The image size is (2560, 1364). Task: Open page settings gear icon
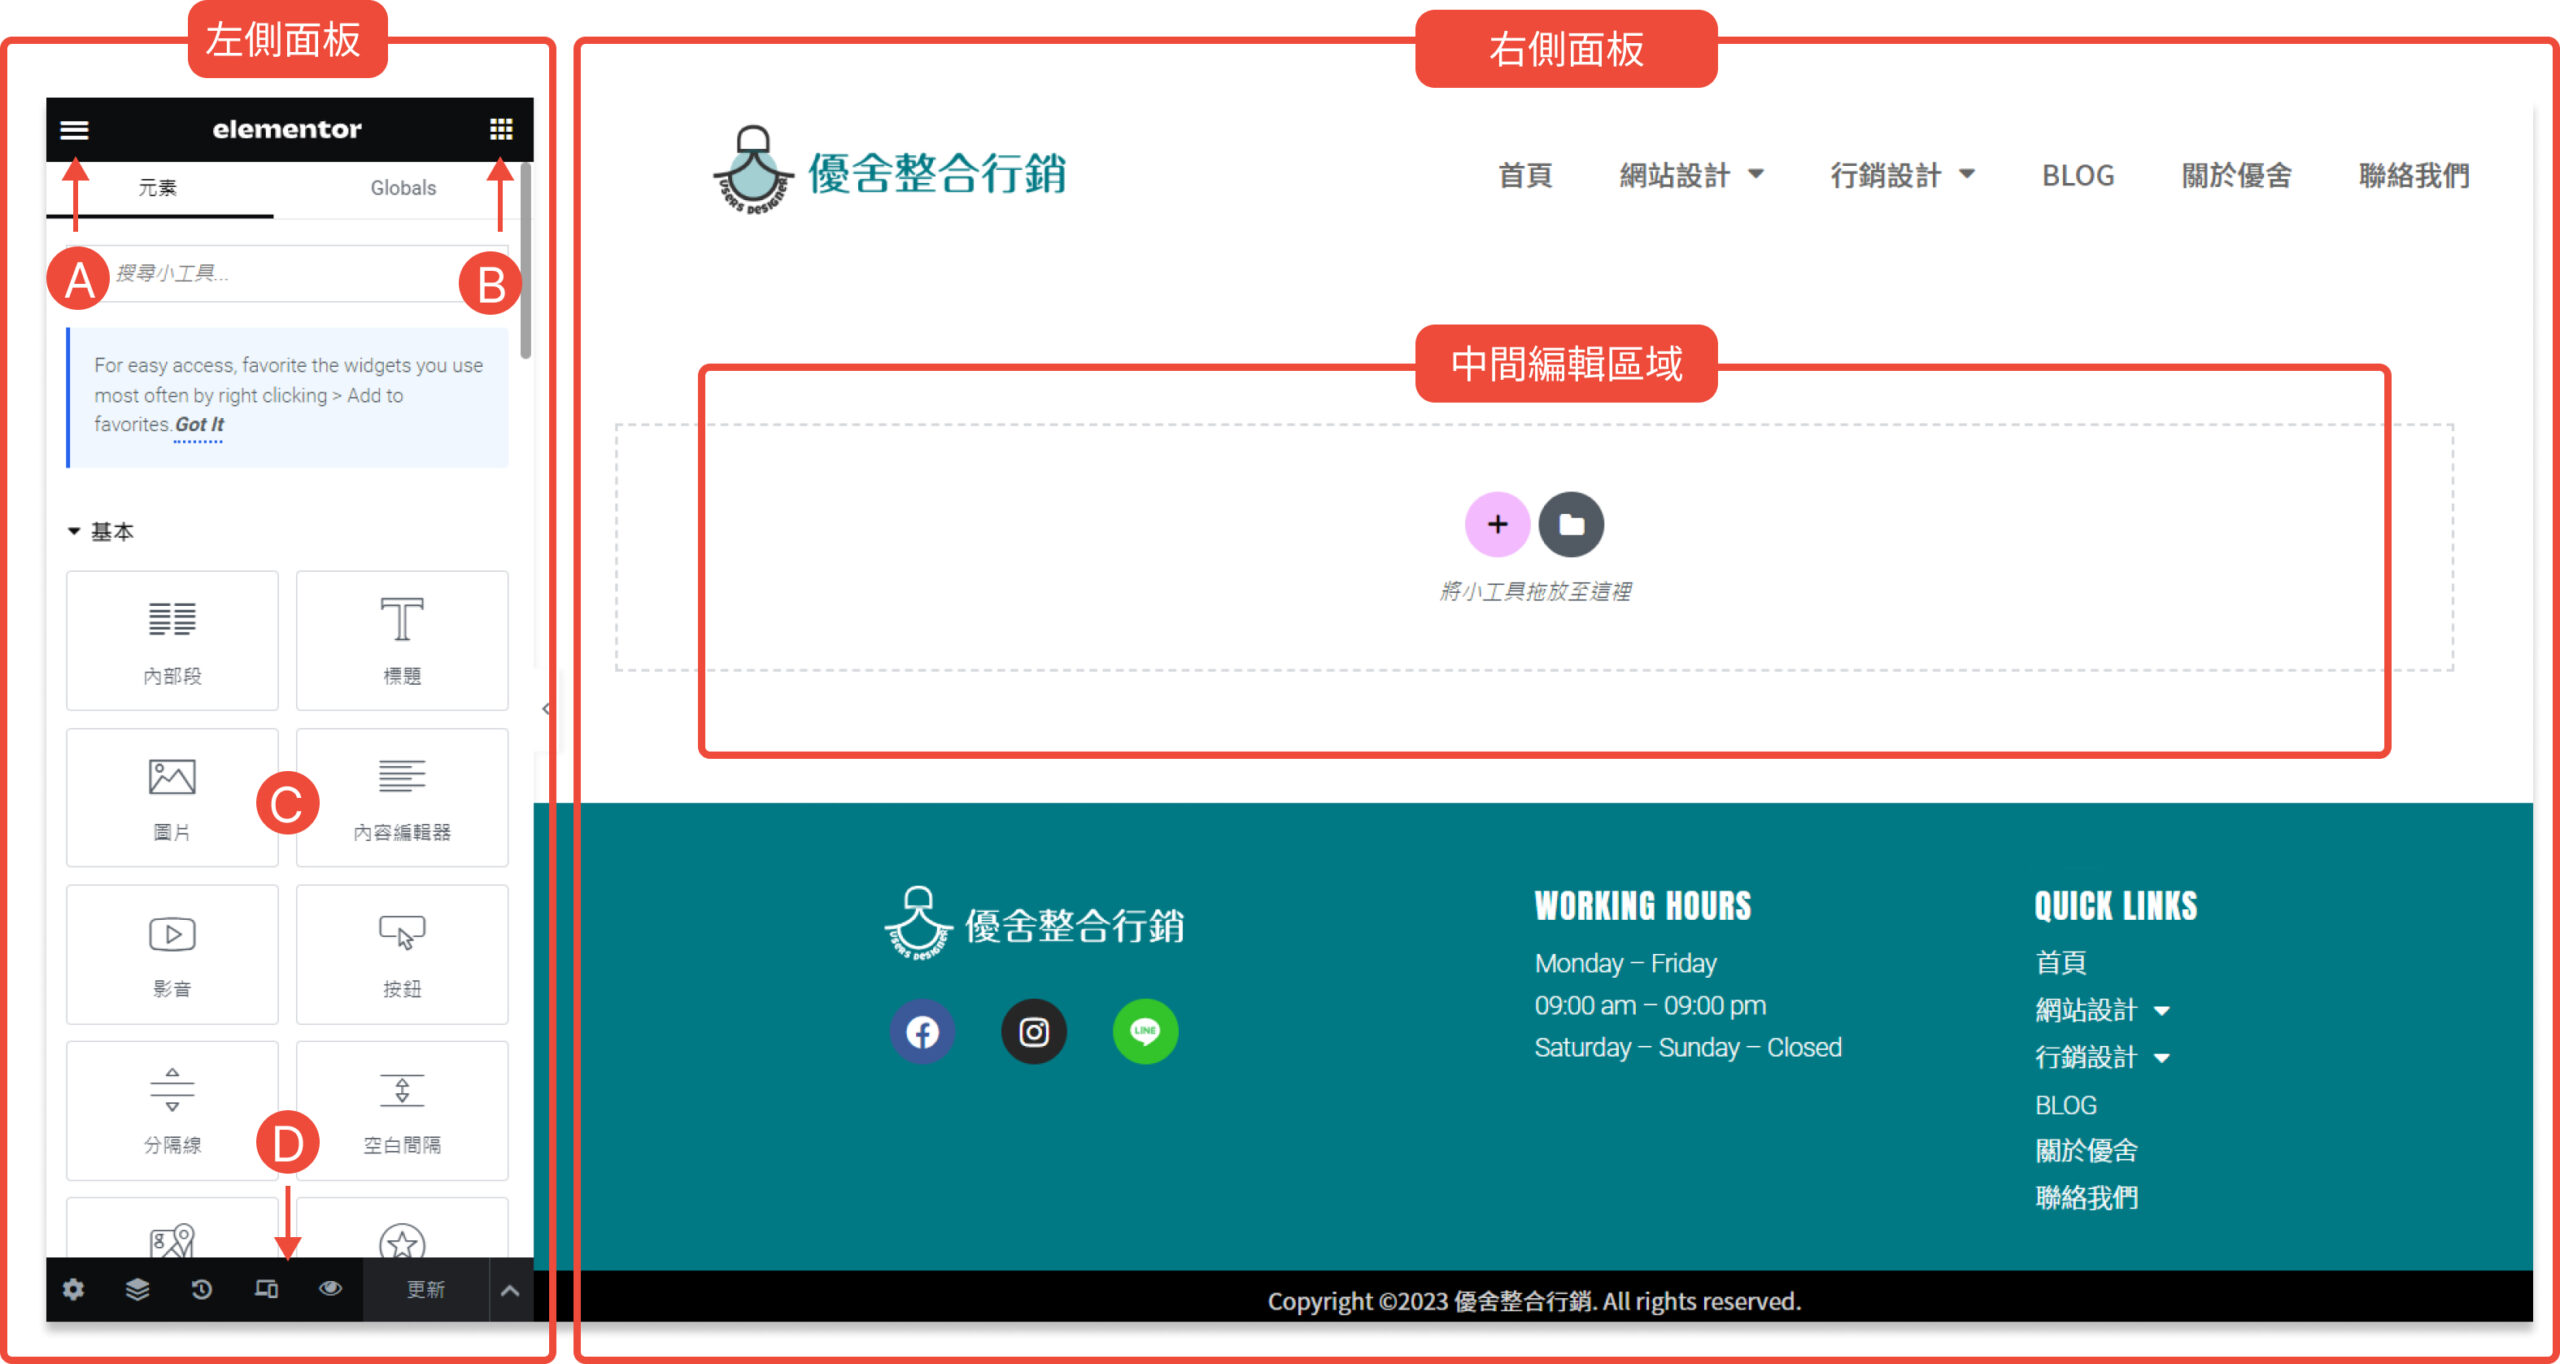pos(73,1289)
